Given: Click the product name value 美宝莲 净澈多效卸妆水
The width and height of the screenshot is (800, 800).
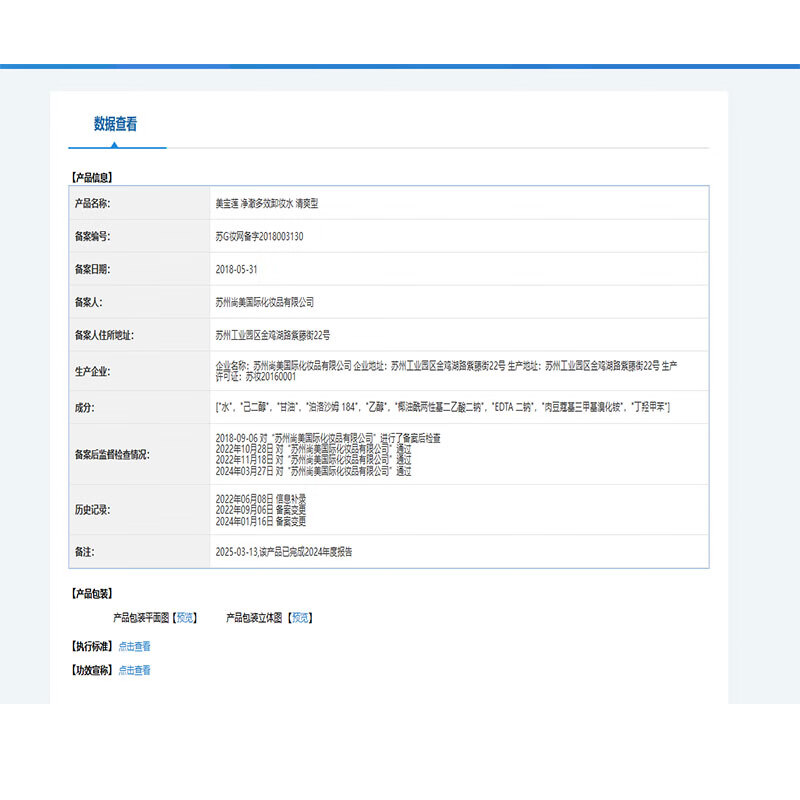Looking at the screenshot, I should tap(266, 203).
